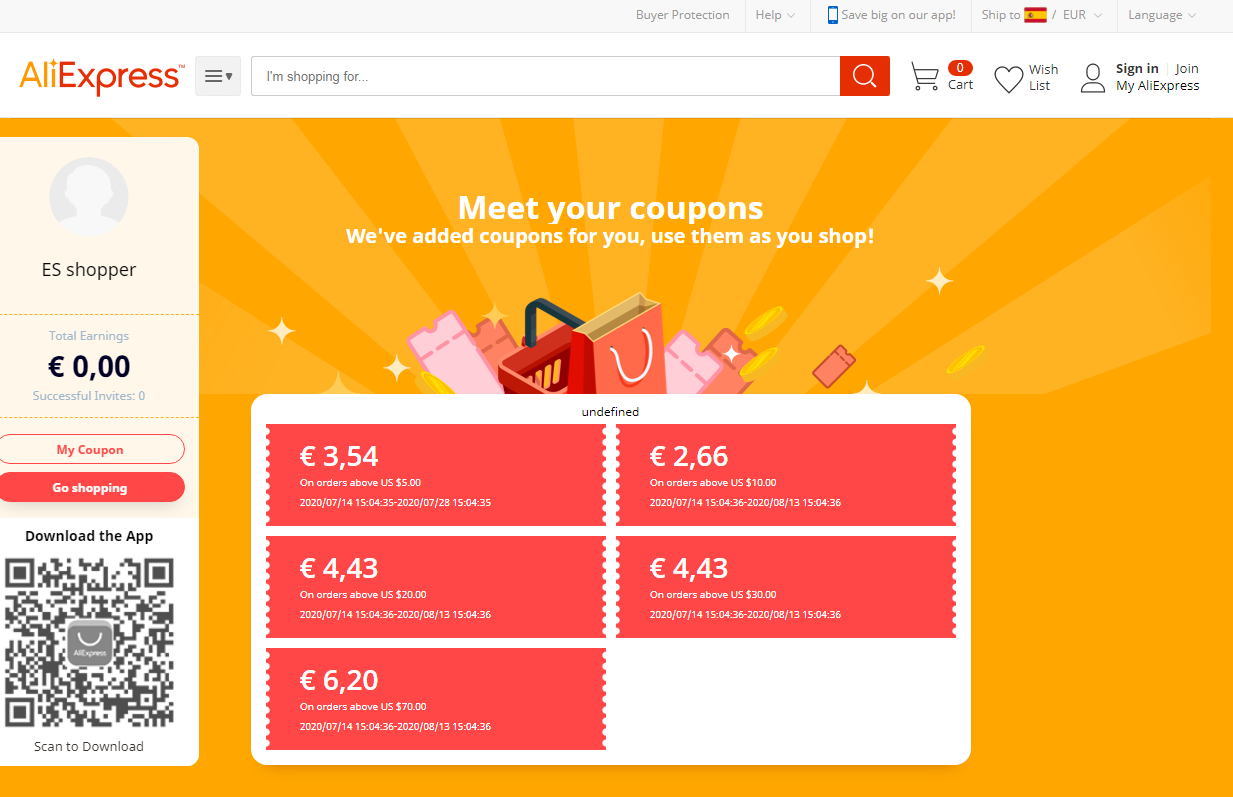Click the Sign in link
This screenshot has height=797, width=1233.
(1137, 69)
